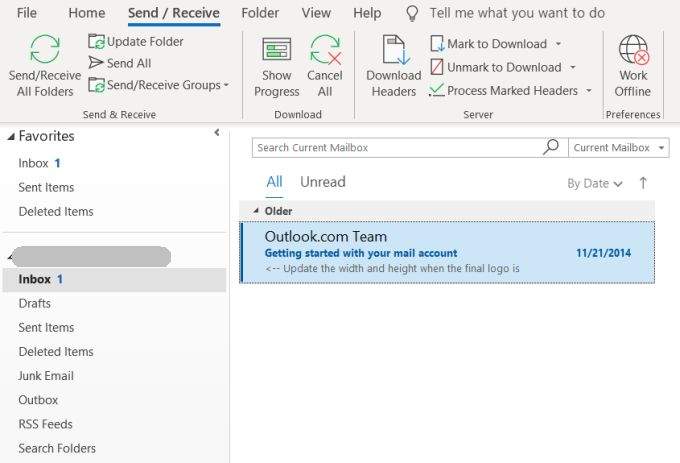Image resolution: width=680 pixels, height=463 pixels.
Task: Click the Mark to Download icon
Action: [x=437, y=44]
